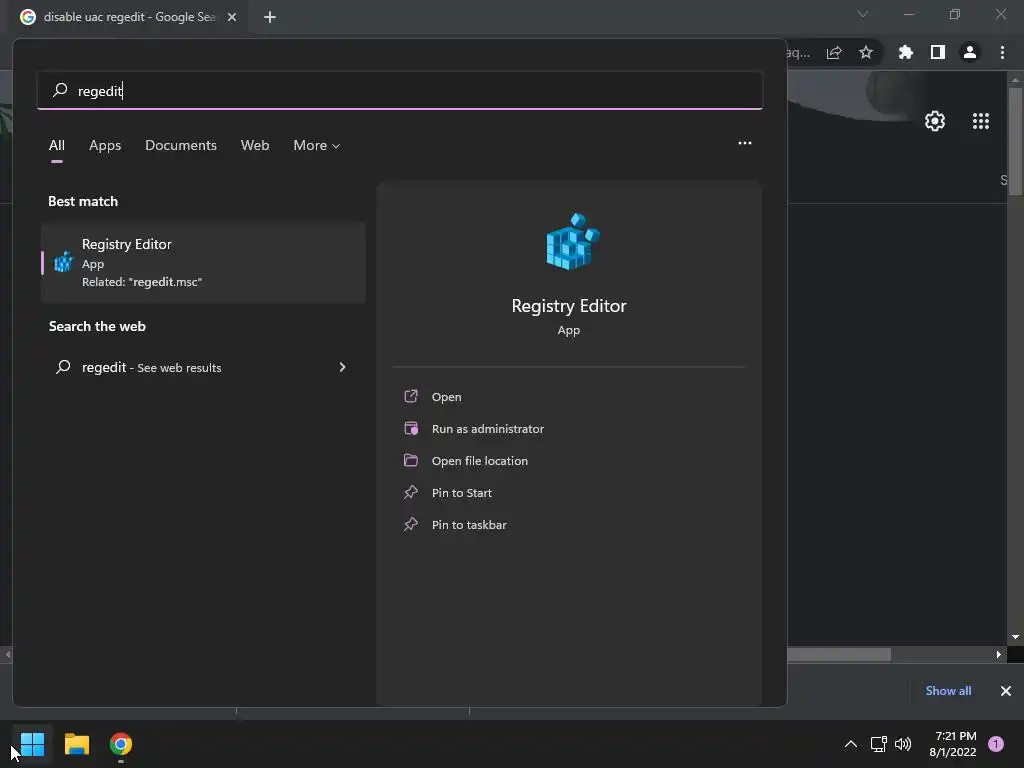Click scroll right arrow on horizontal scrollbar
The width and height of the screenshot is (1024, 768).
tap(999, 654)
